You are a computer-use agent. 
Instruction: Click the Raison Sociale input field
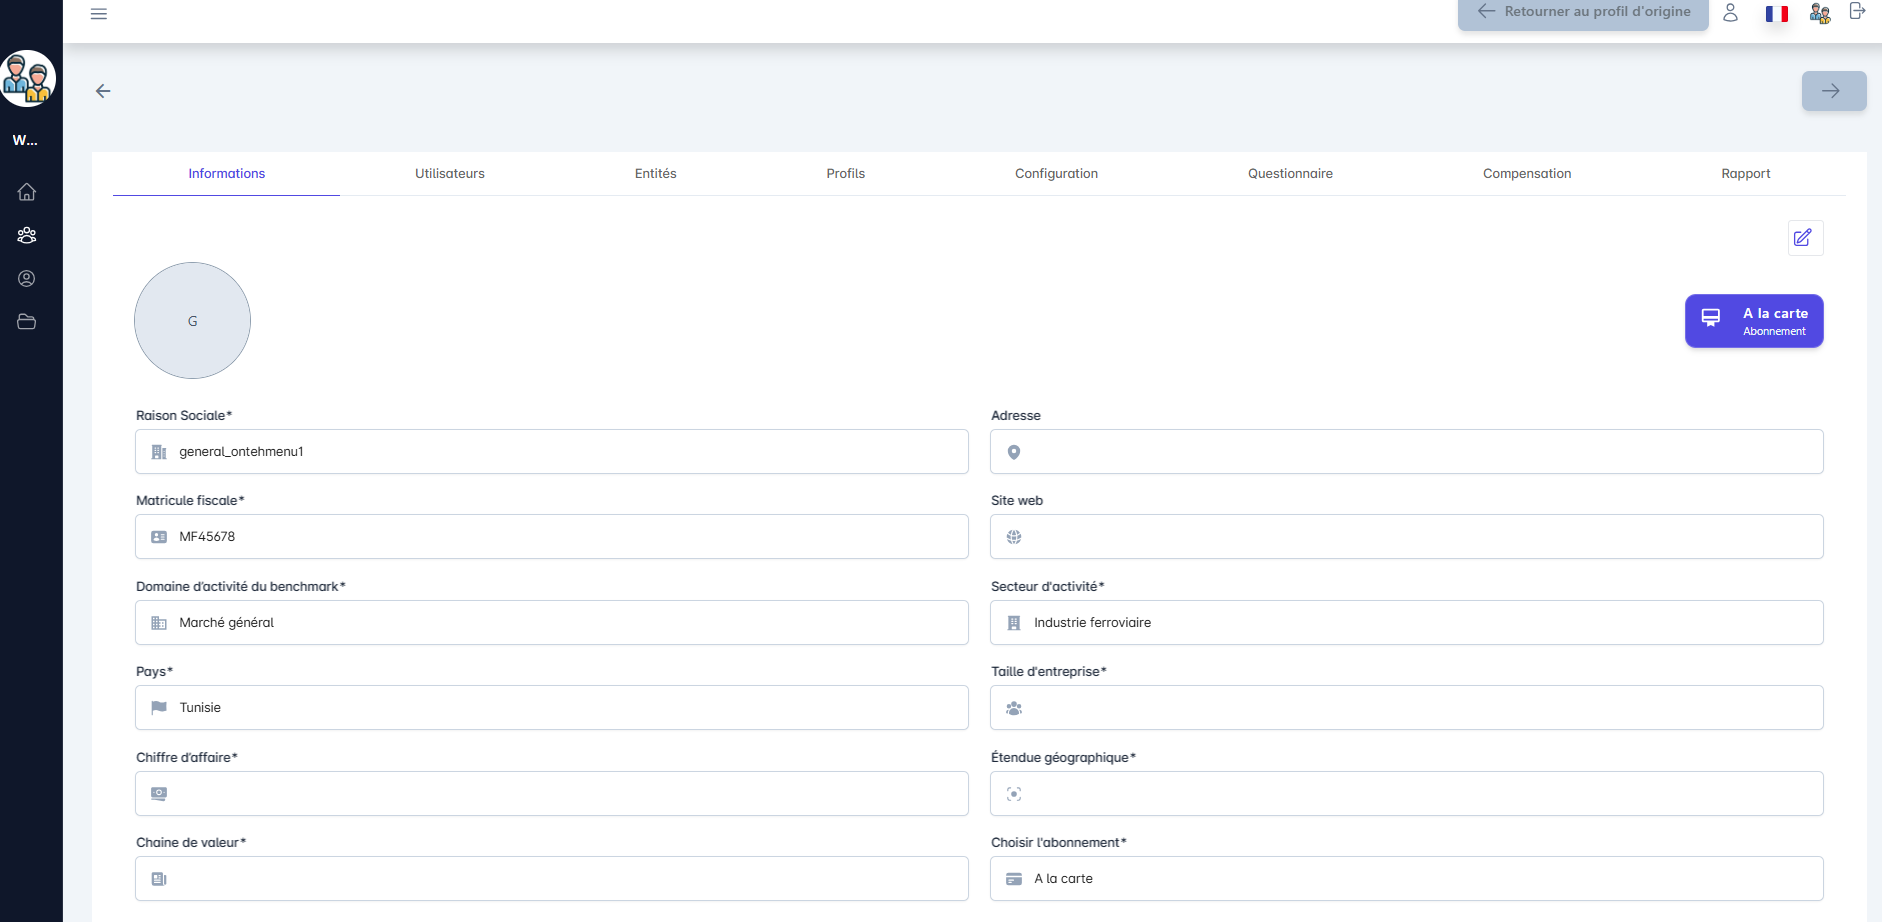tap(551, 452)
